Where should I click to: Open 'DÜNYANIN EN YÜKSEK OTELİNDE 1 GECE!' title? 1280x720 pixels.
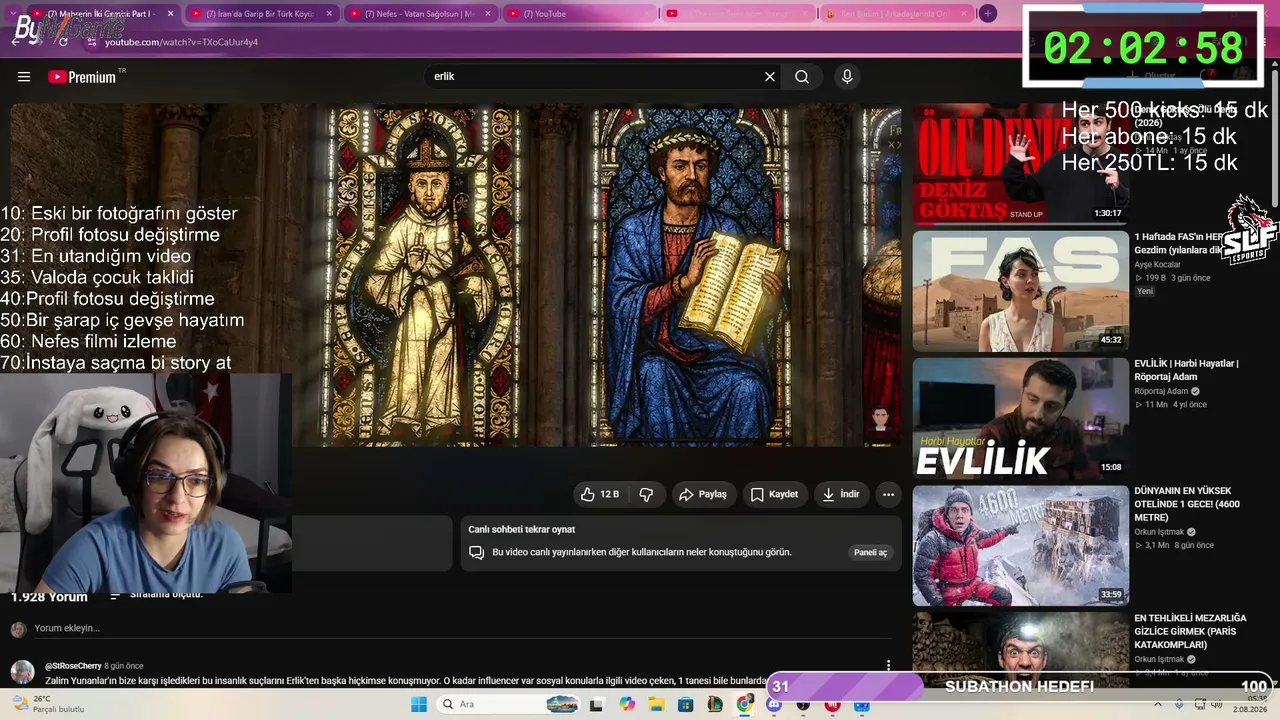1187,504
